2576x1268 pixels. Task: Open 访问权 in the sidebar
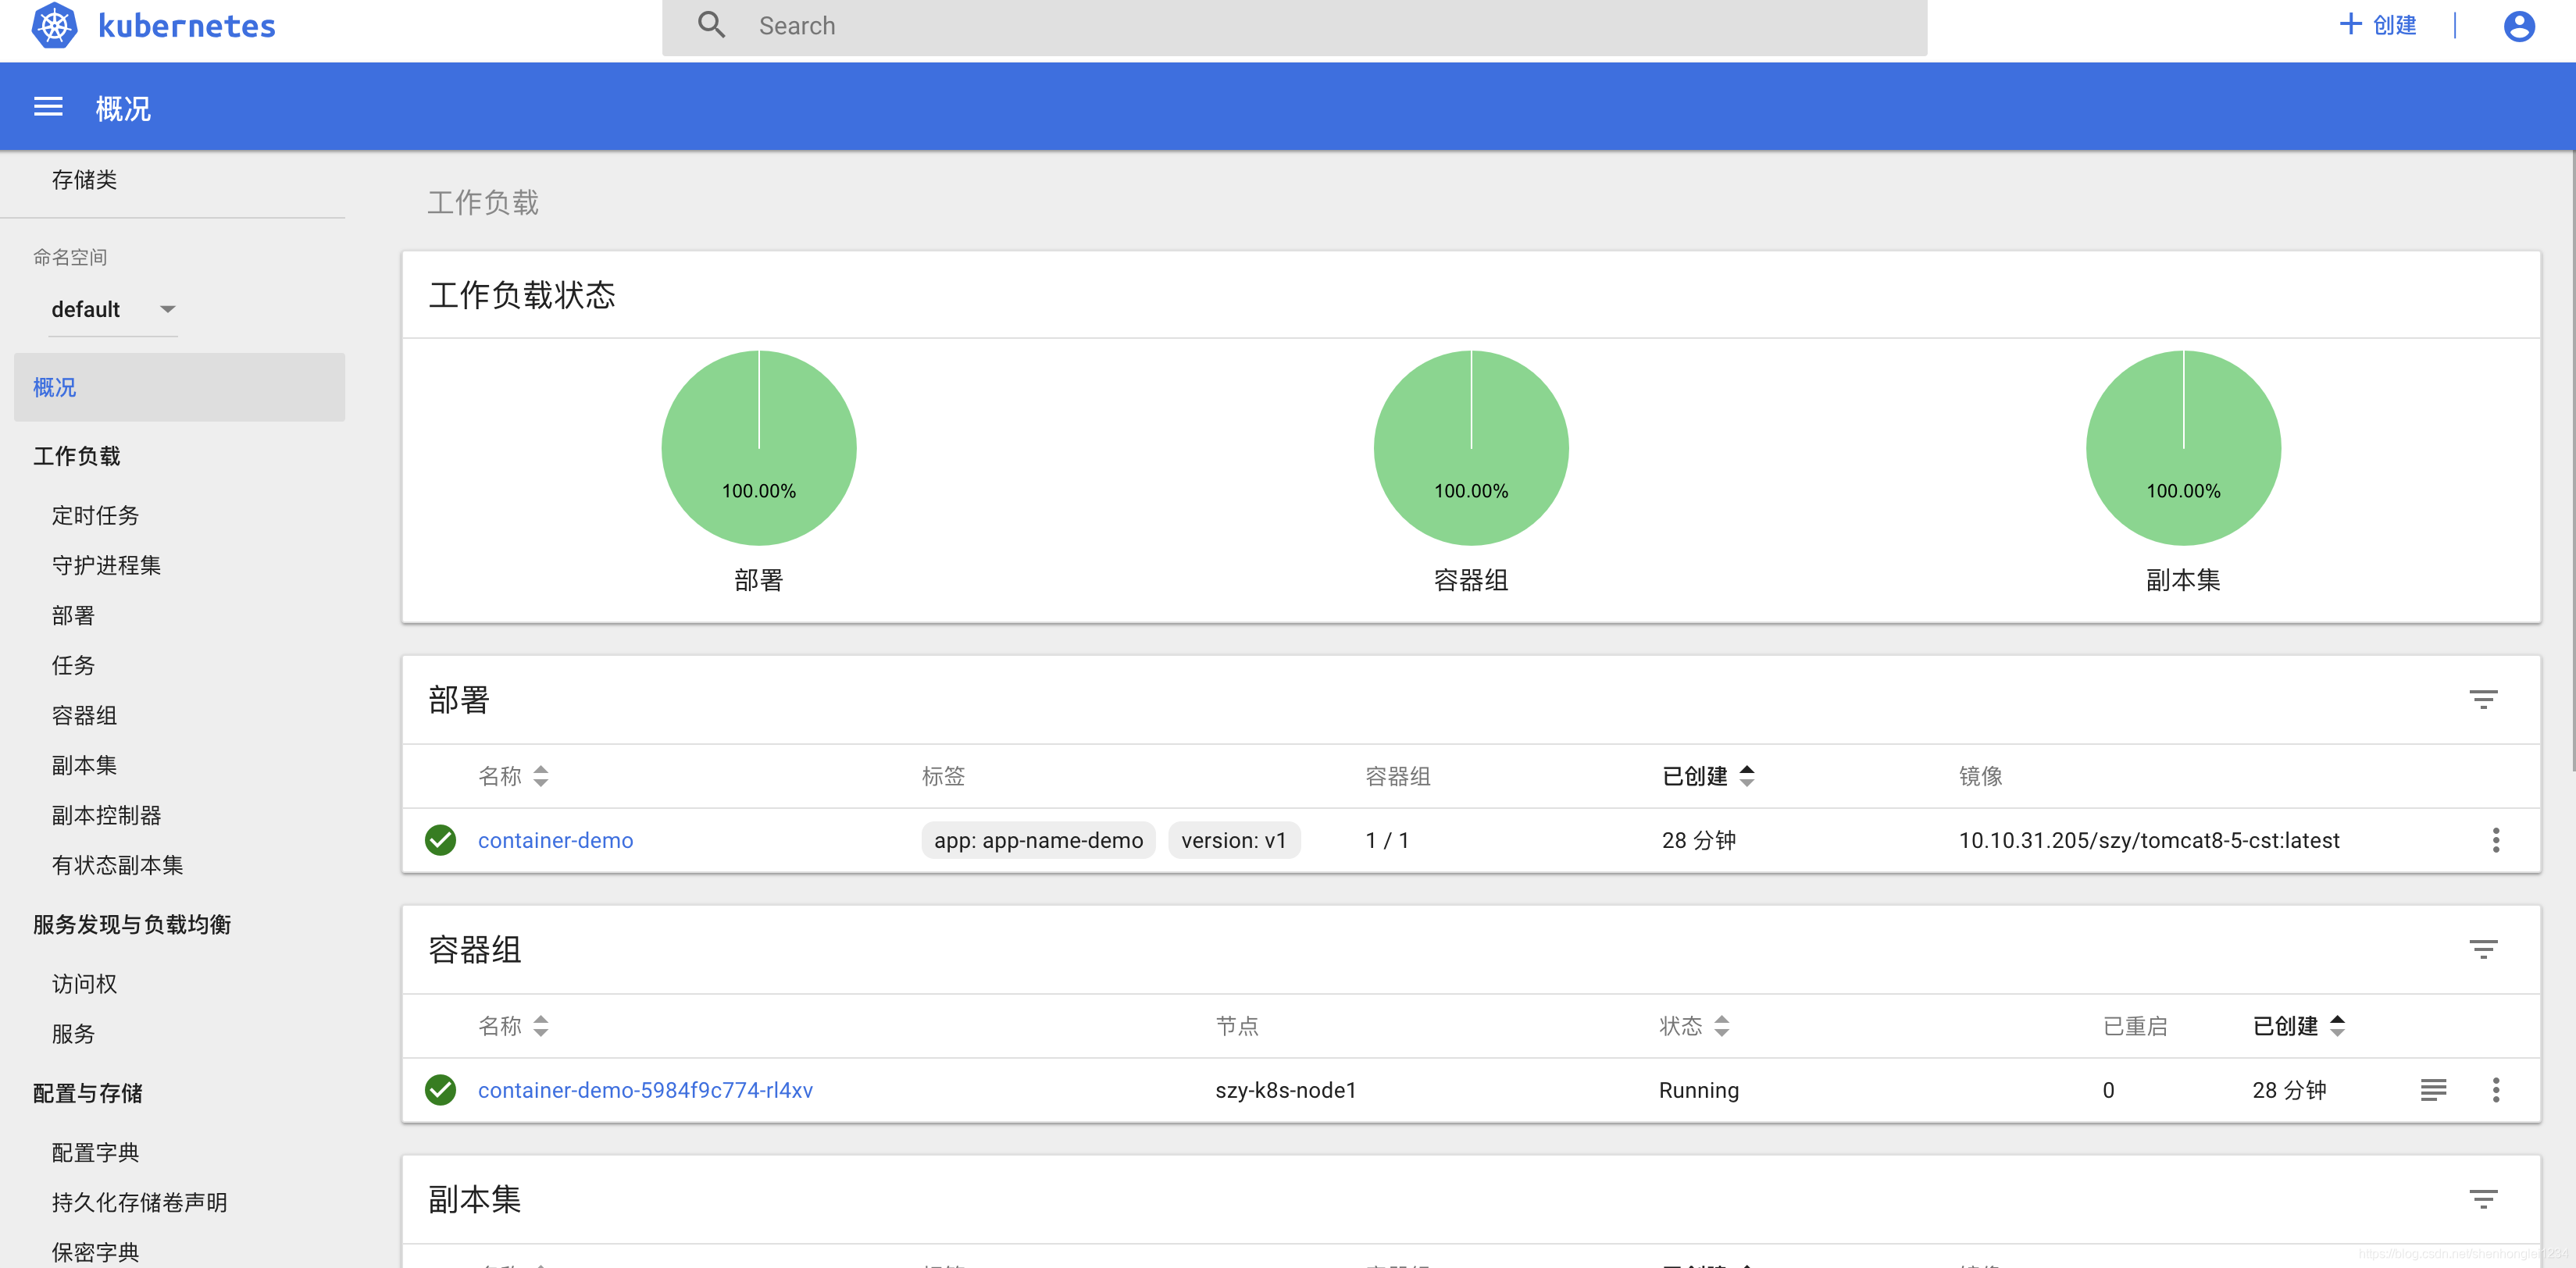tap(84, 985)
